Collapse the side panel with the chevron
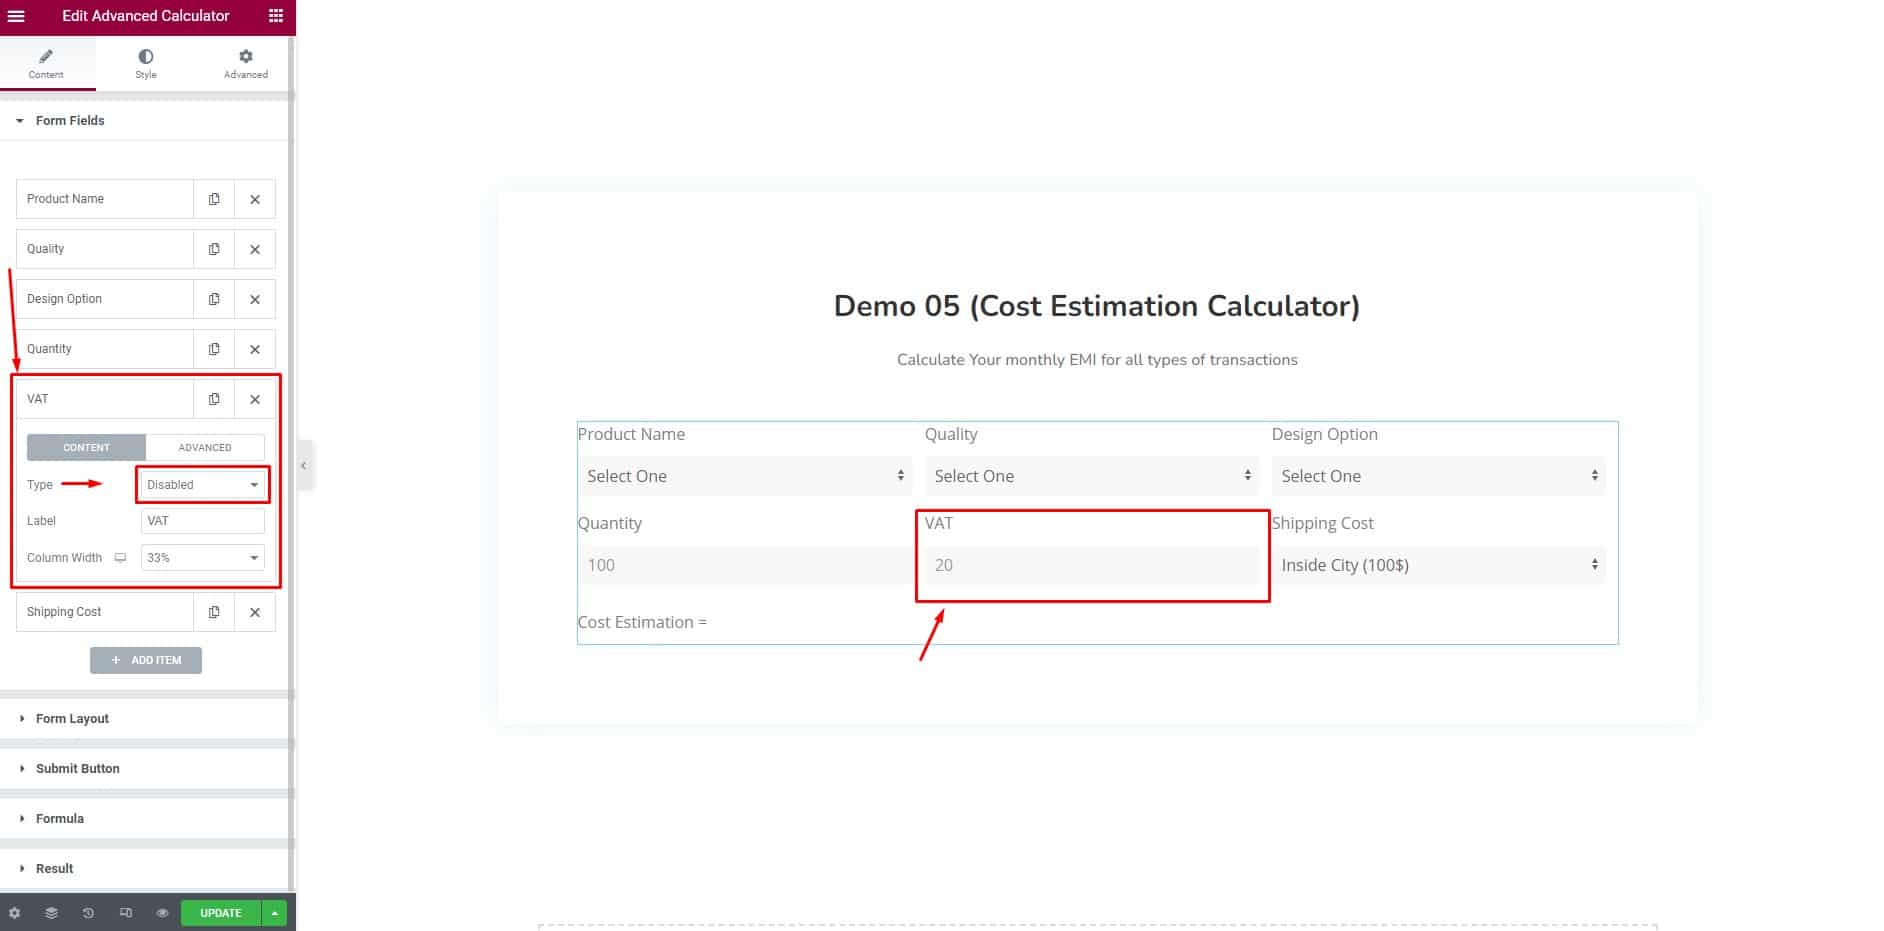The height and width of the screenshot is (931, 1884). coord(303,465)
